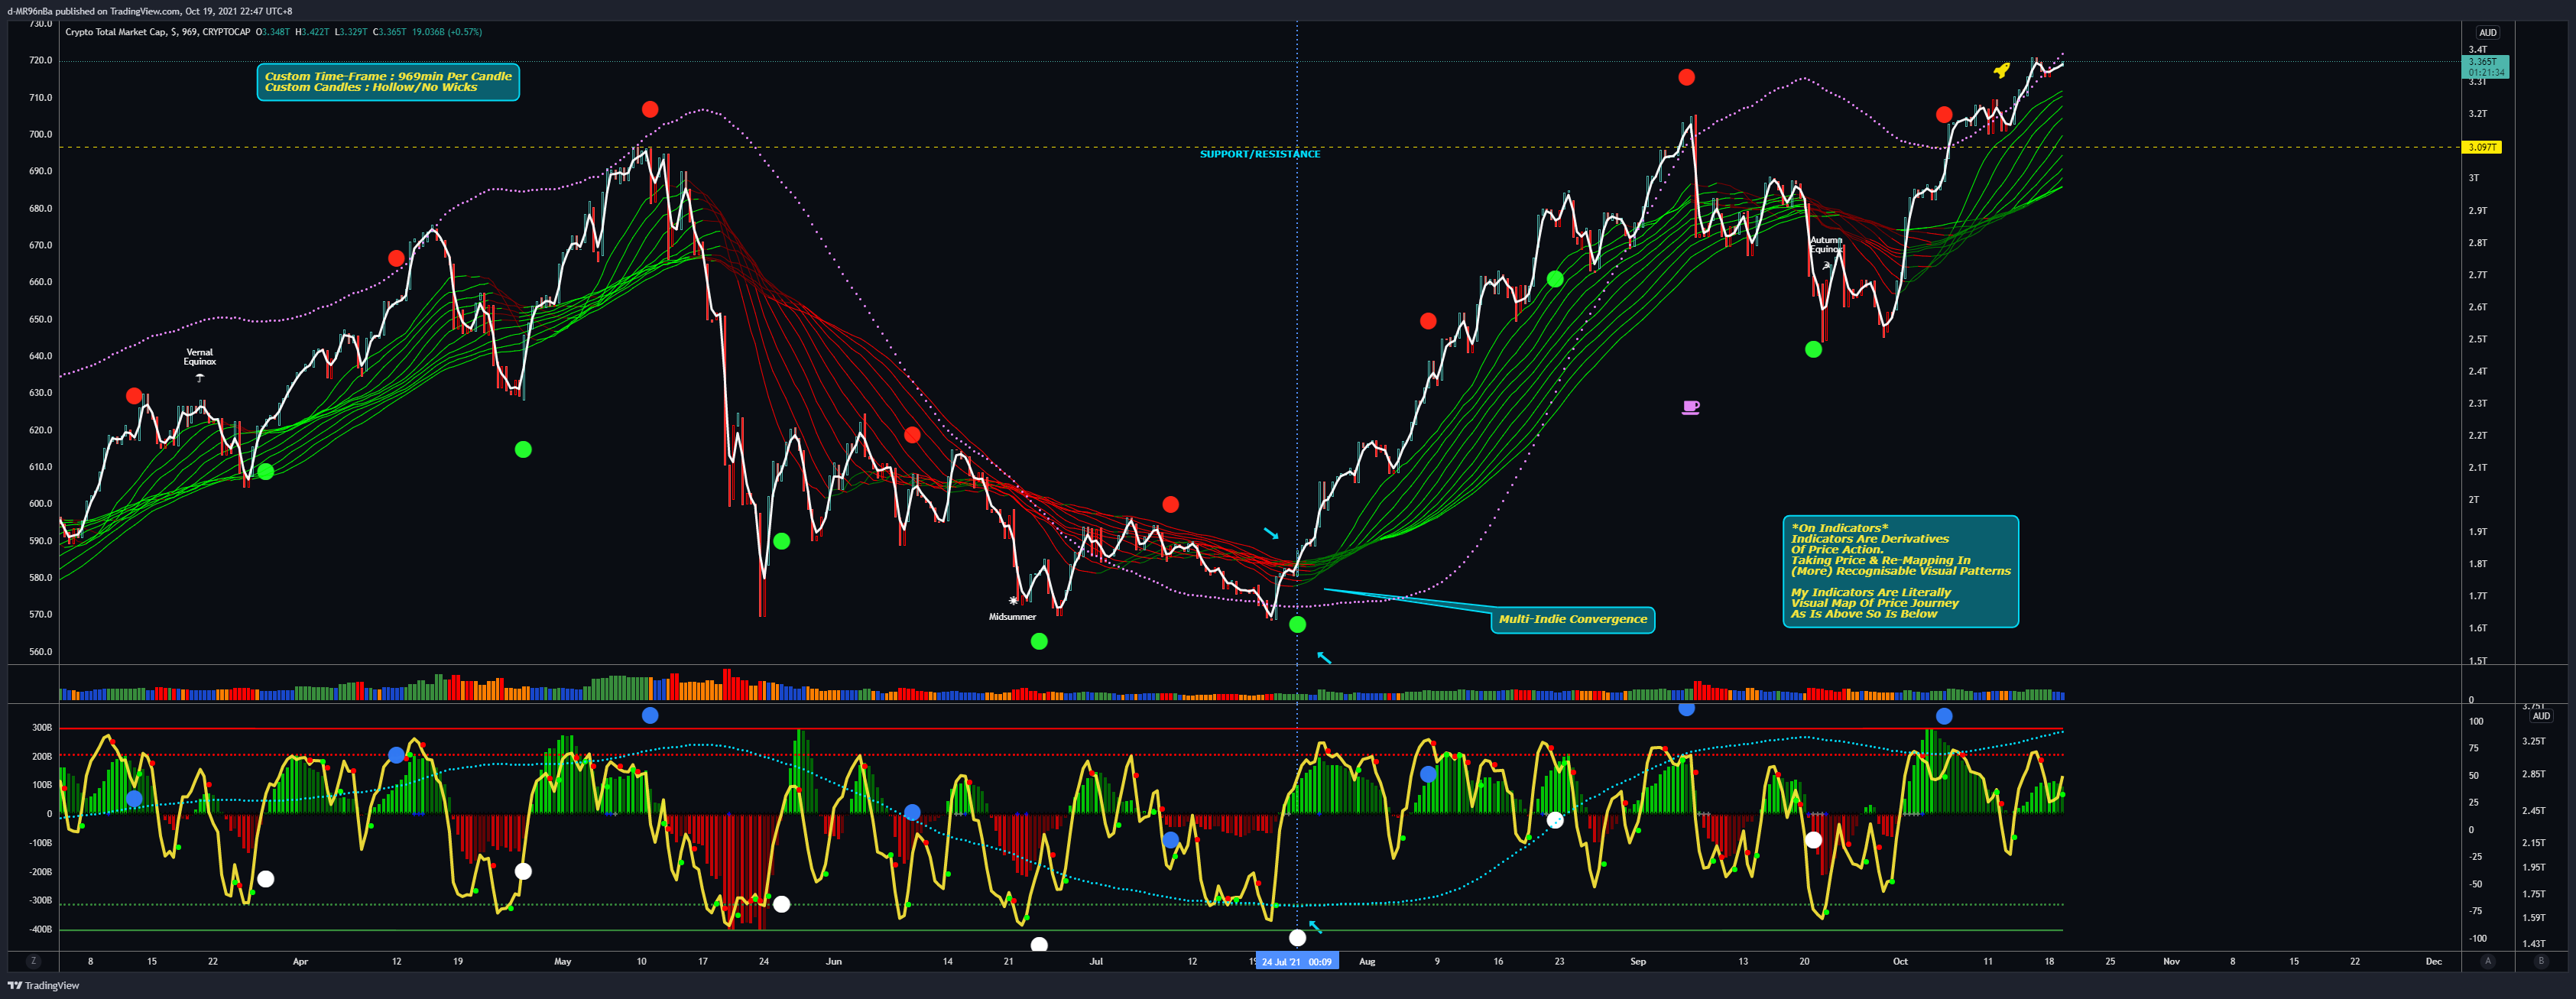Viewport: 2576px width, 999px height.
Task: Click the May label on the time axis
Action: click(x=562, y=962)
